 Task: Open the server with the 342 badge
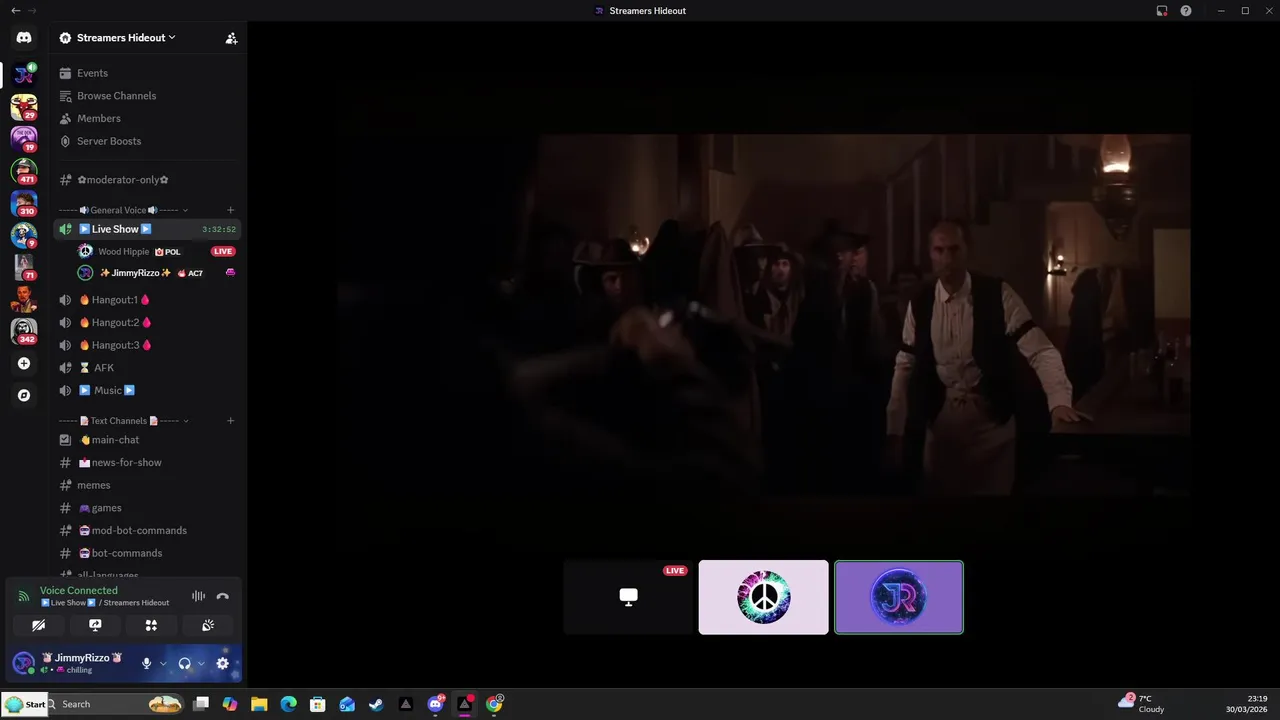point(24,330)
